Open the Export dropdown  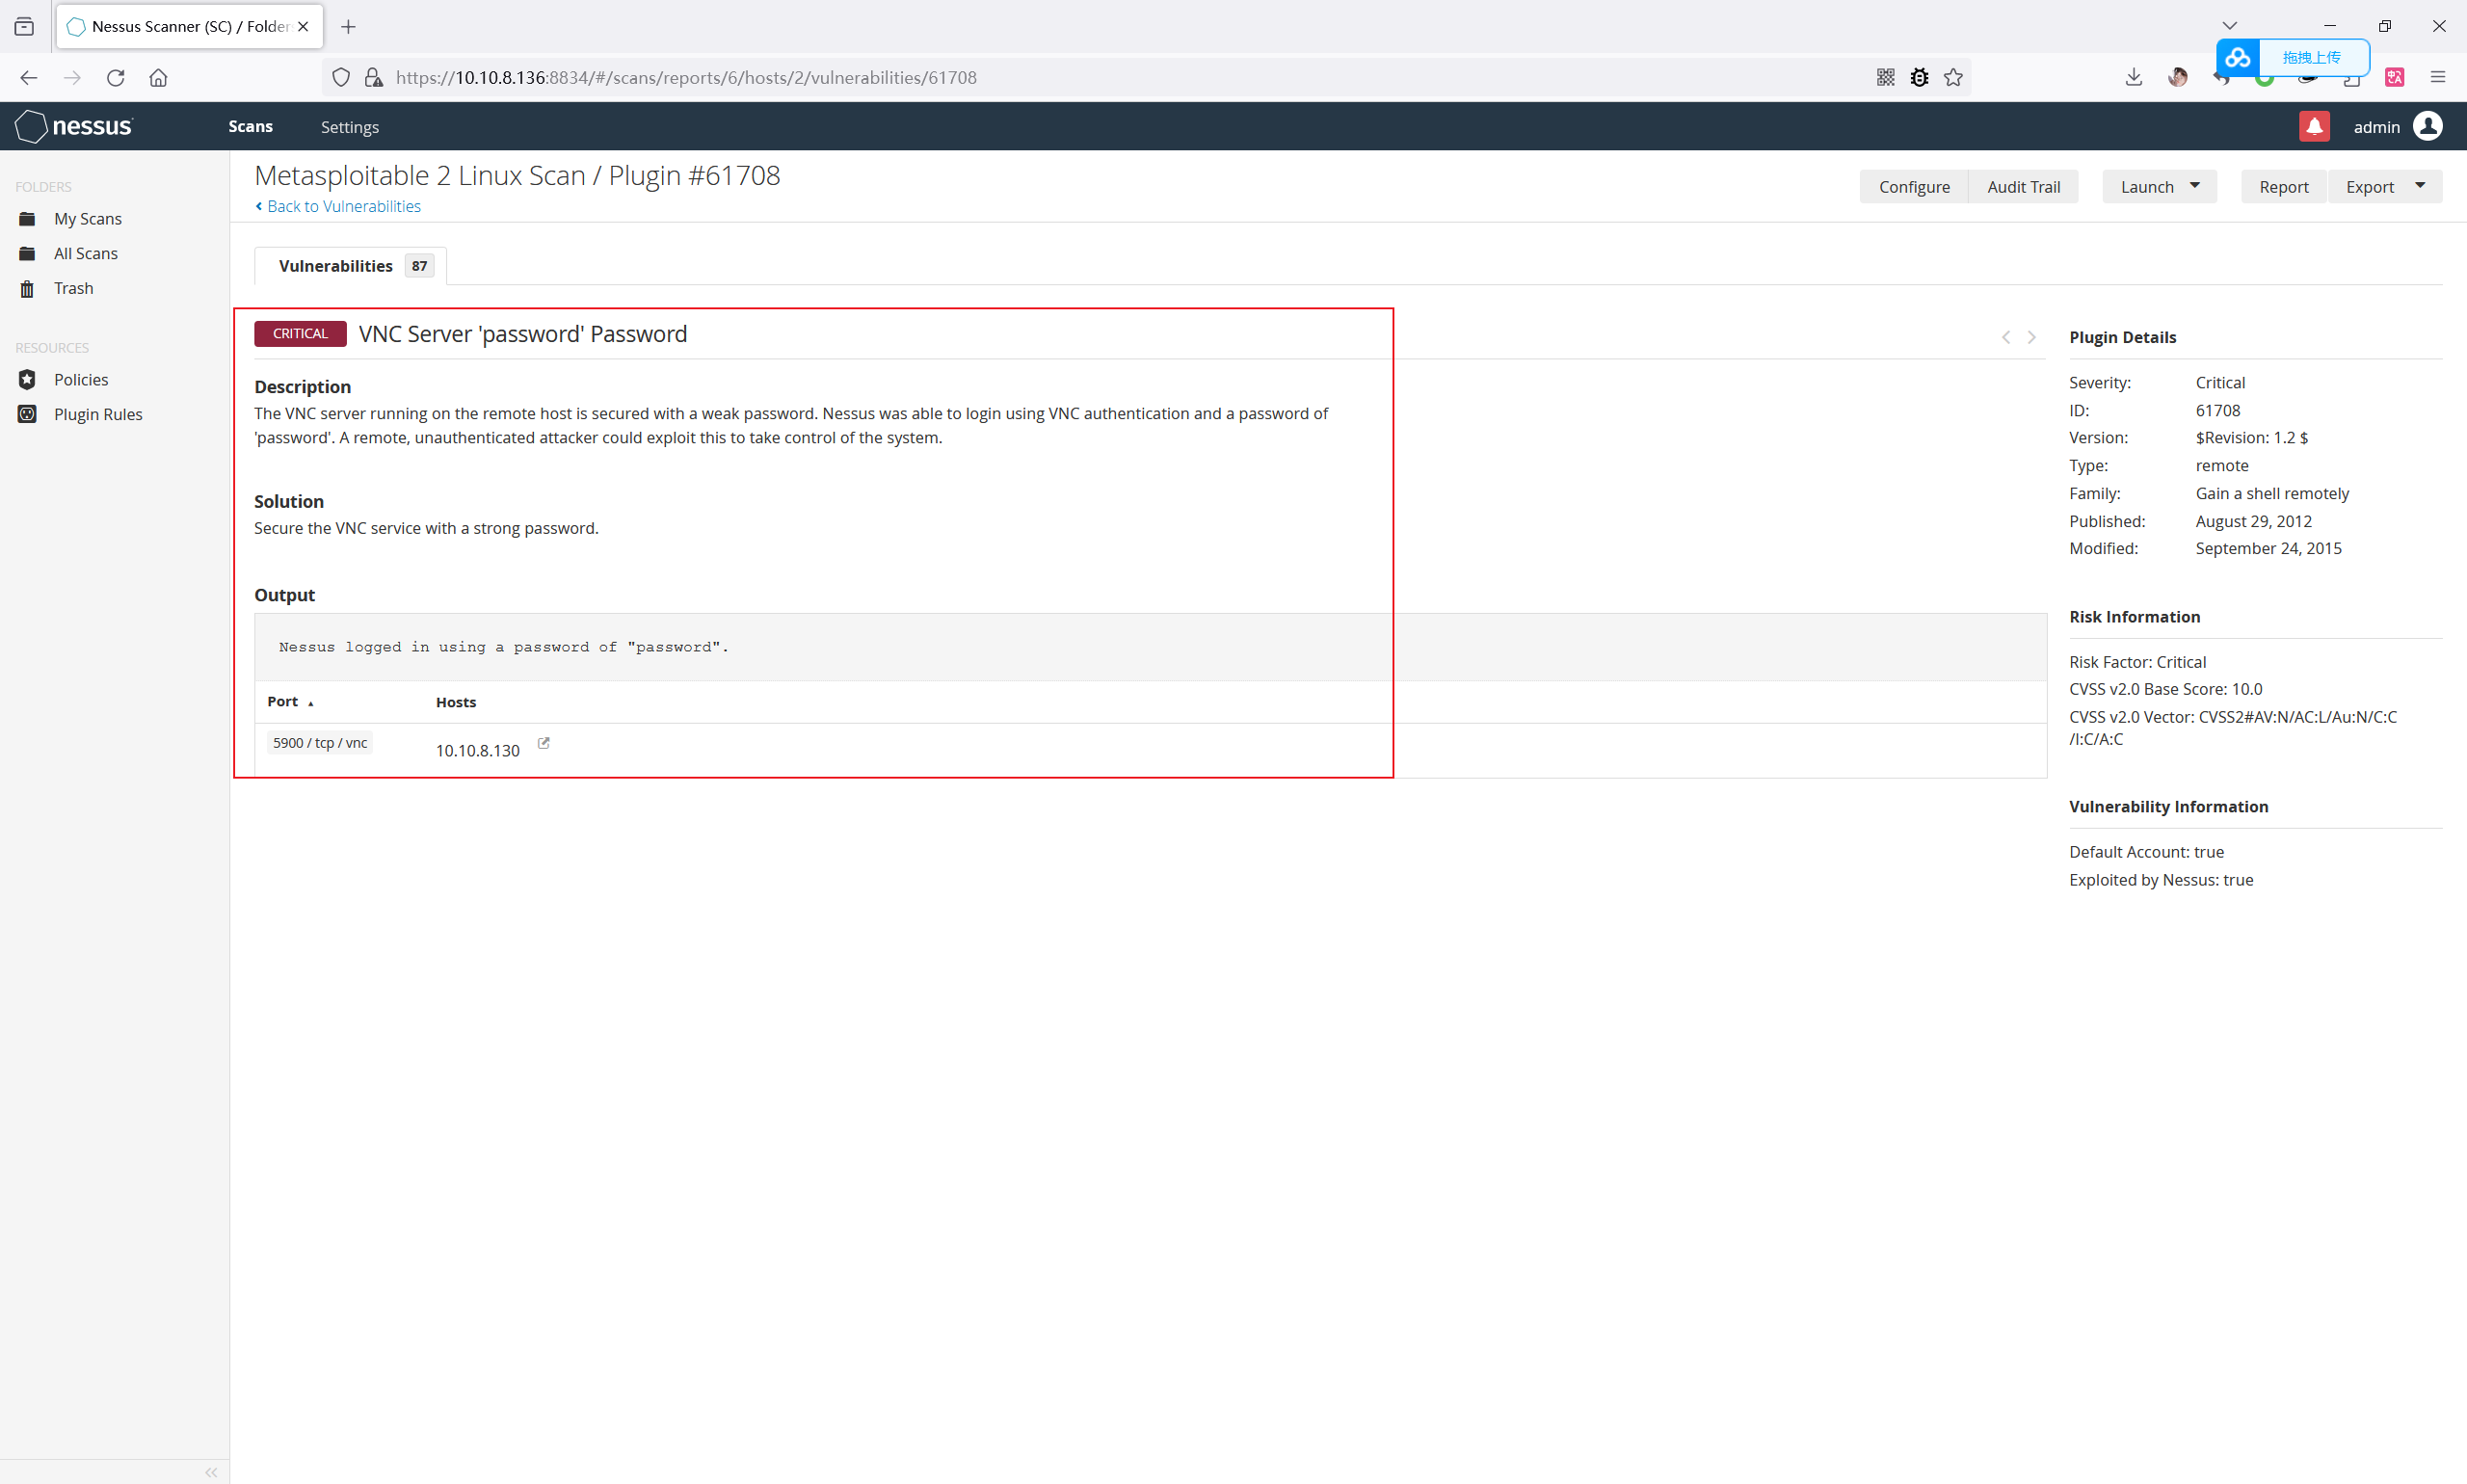click(x=2385, y=187)
